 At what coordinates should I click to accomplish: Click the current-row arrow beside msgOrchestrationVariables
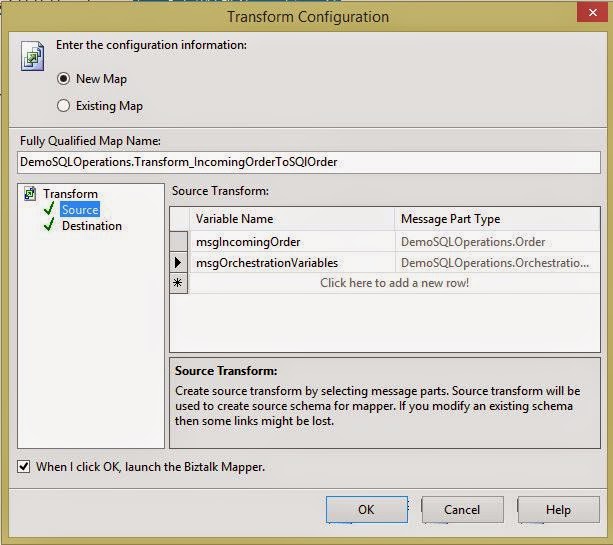pos(178,262)
